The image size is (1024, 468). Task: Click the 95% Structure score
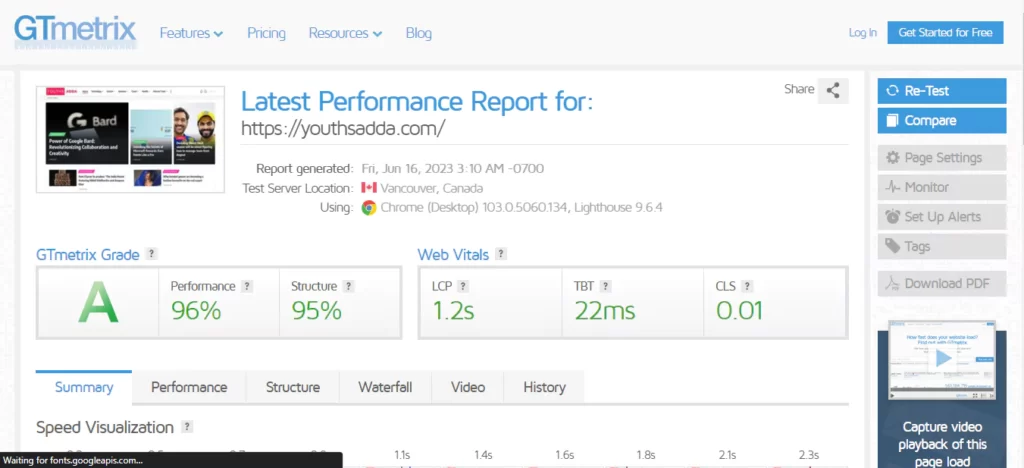tap(316, 311)
